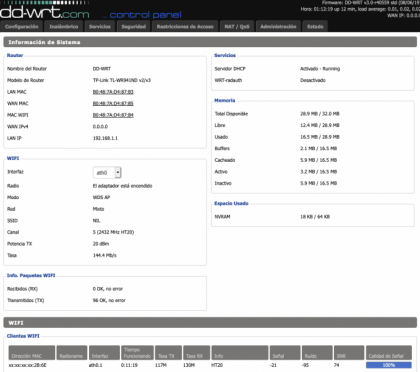
Task: Click the LAN MAC address link
Action: tap(113, 92)
